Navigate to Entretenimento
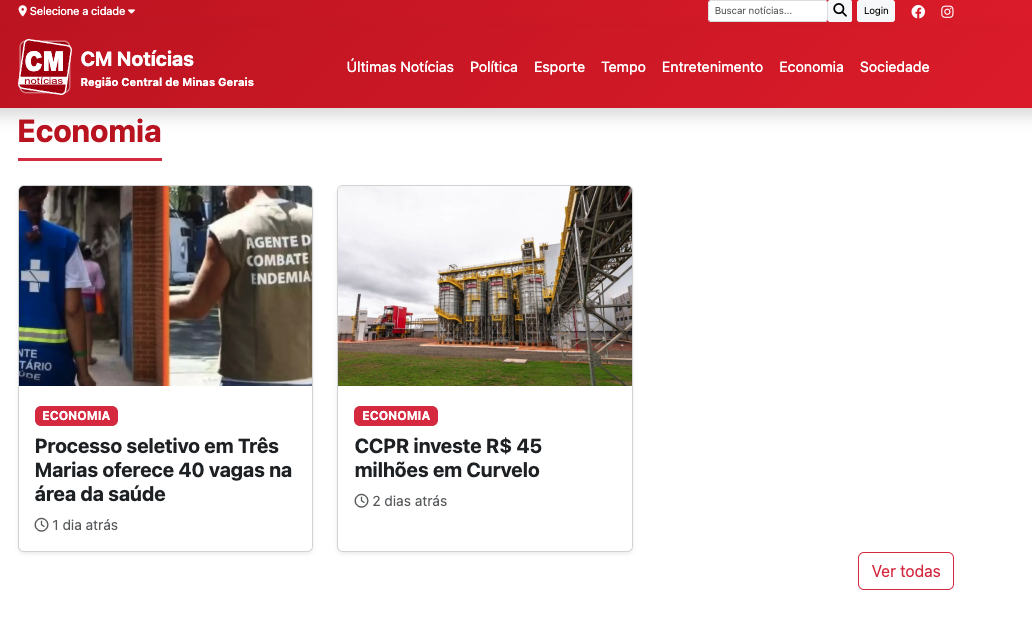Image resolution: width=1032 pixels, height=634 pixels. [x=712, y=67]
